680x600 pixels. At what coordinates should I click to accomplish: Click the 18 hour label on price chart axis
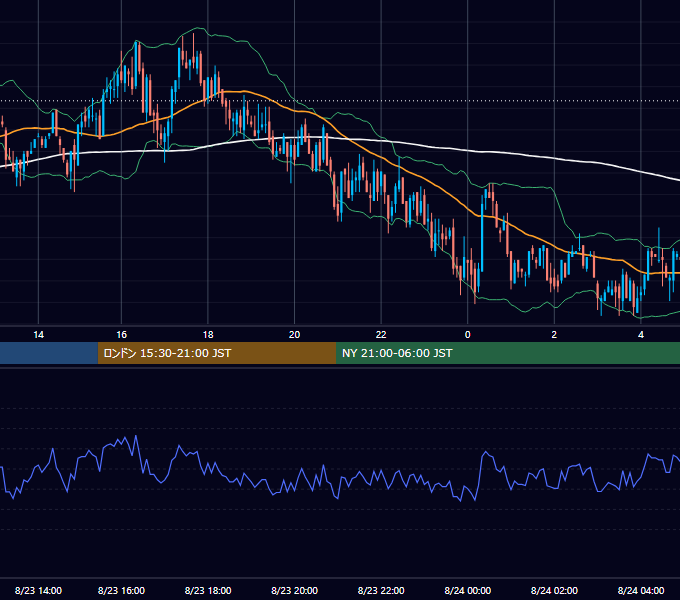[208, 335]
